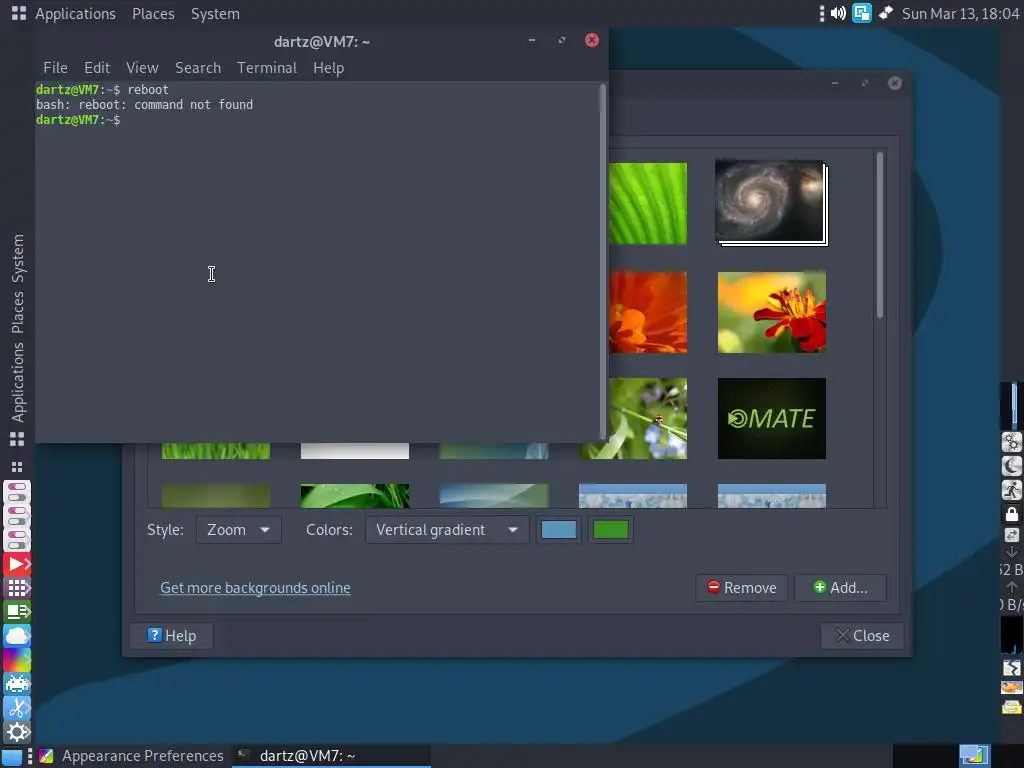Image resolution: width=1024 pixels, height=768 pixels.
Task: Launch the blue cloud icon in left dock
Action: (17, 635)
